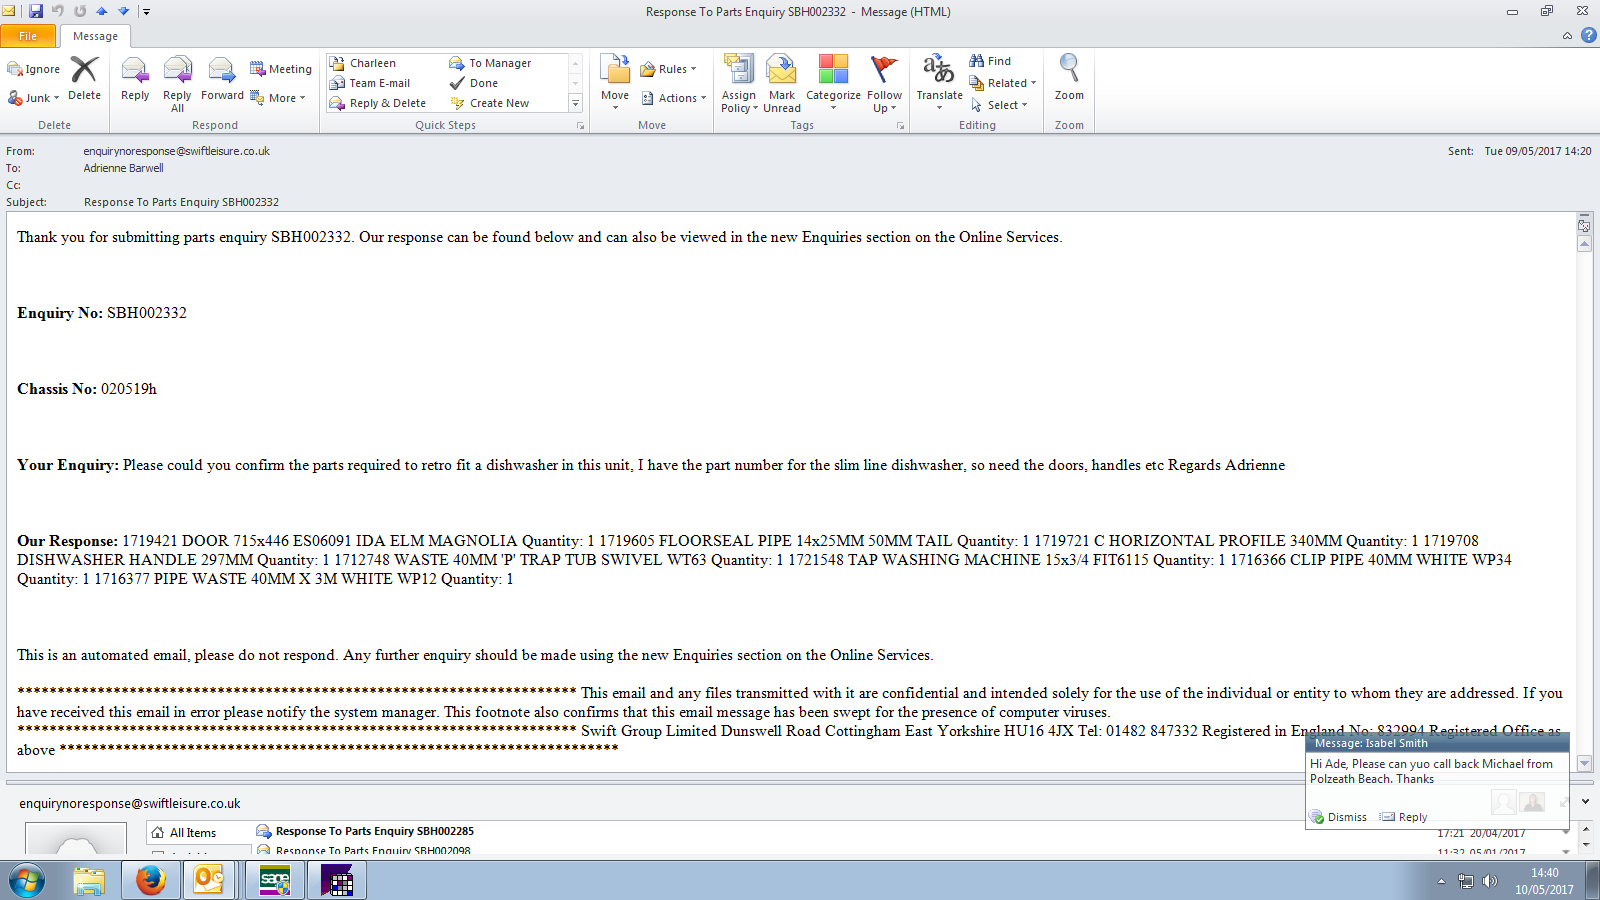Open the Categorize dropdown
The width and height of the screenshot is (1600, 900).
pos(833,83)
